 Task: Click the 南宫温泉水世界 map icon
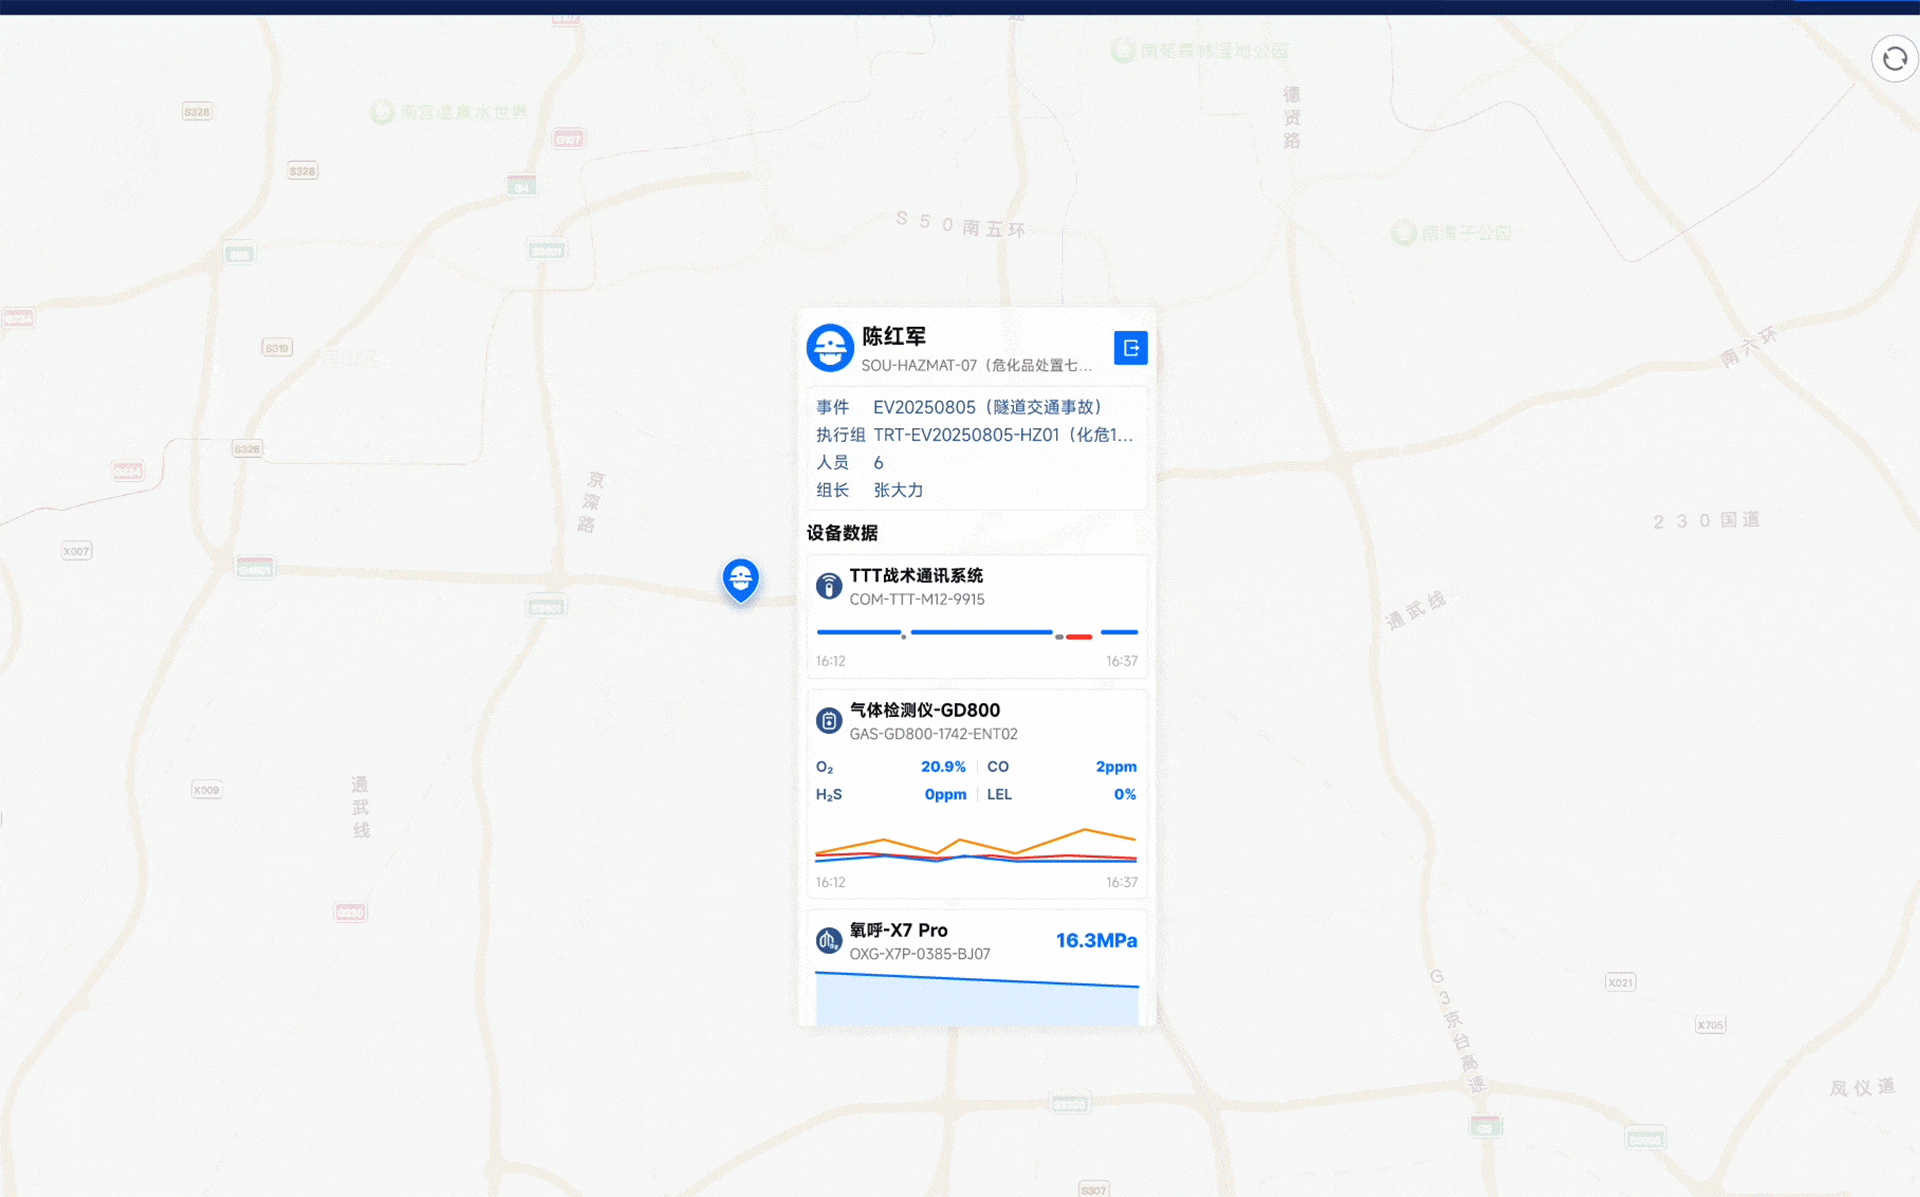(x=382, y=112)
